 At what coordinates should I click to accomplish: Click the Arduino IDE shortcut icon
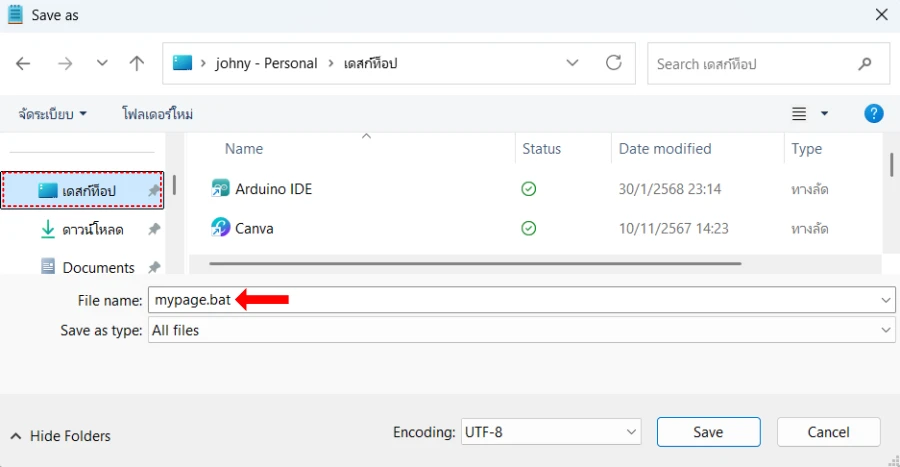[x=221, y=189]
